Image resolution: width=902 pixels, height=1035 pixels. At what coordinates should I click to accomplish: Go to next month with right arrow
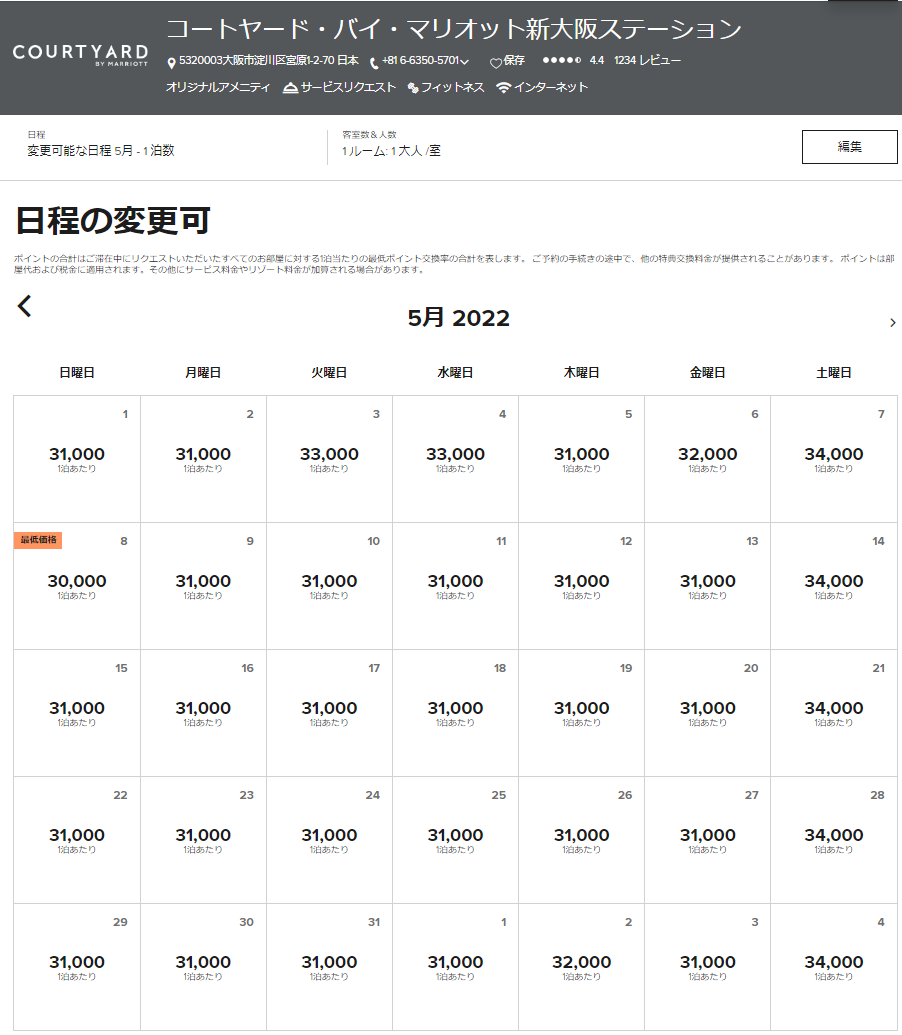point(892,322)
